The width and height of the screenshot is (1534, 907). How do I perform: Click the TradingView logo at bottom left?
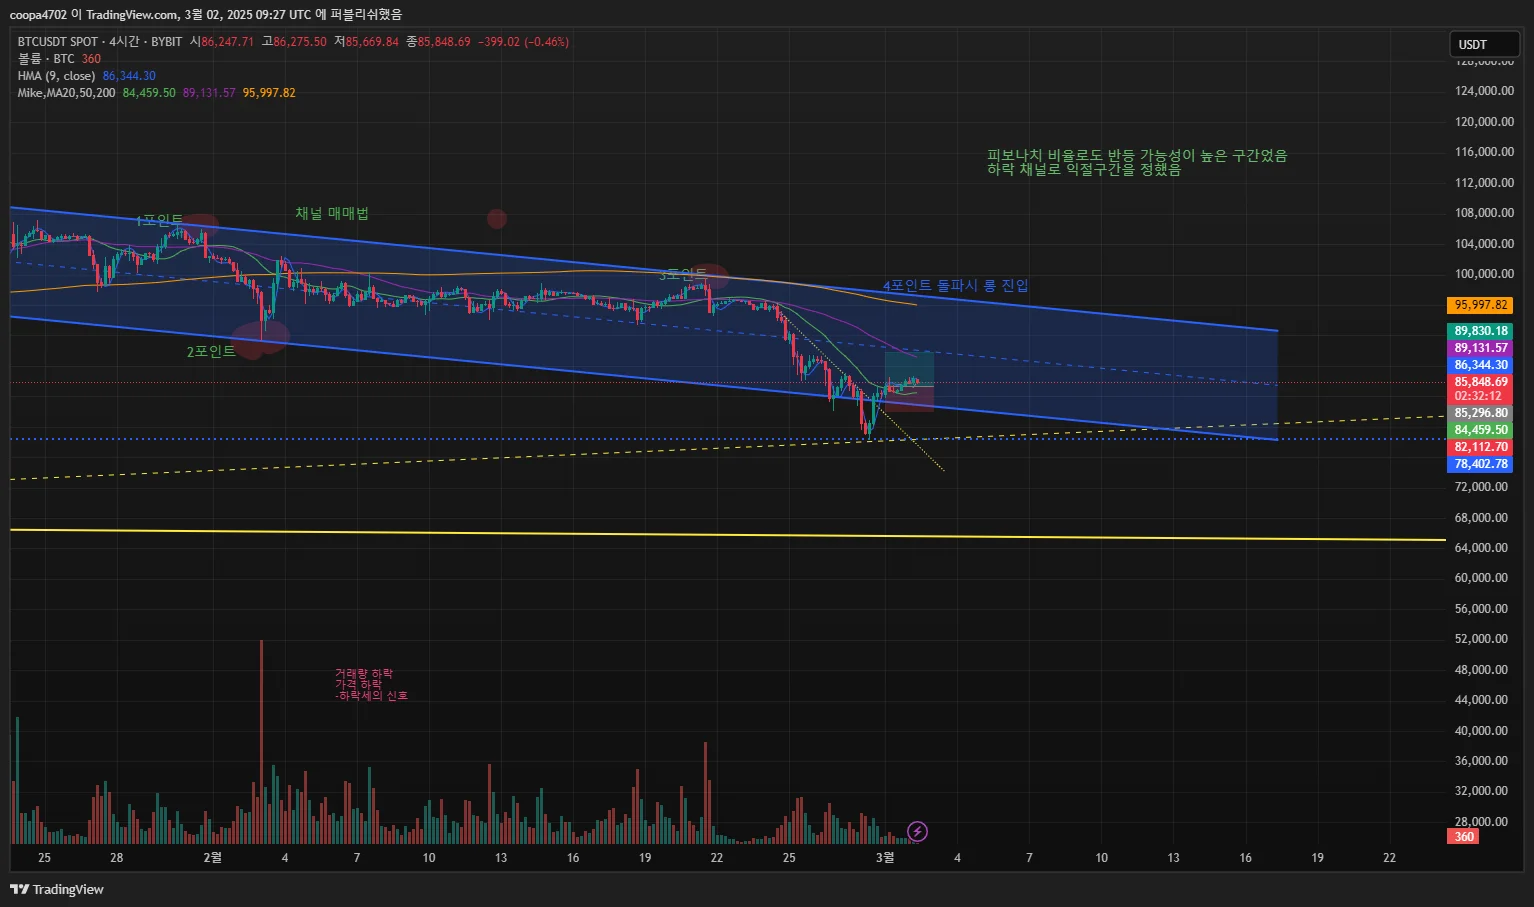click(57, 889)
